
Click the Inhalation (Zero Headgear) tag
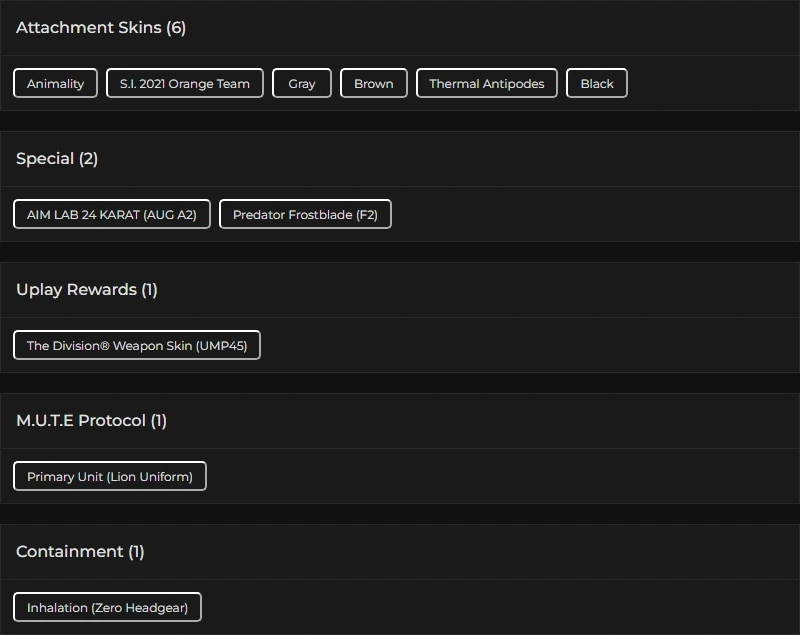tap(108, 607)
